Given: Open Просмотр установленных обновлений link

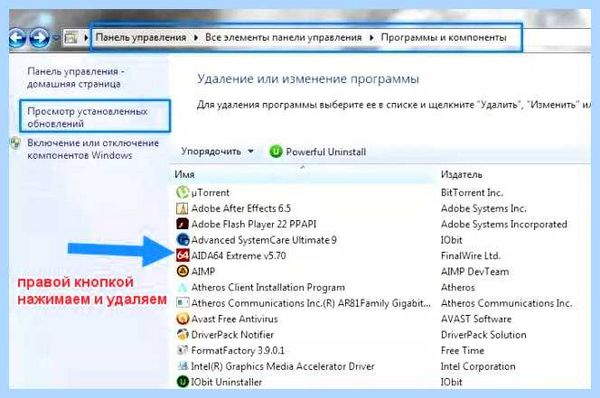Looking at the screenshot, I should [87, 117].
